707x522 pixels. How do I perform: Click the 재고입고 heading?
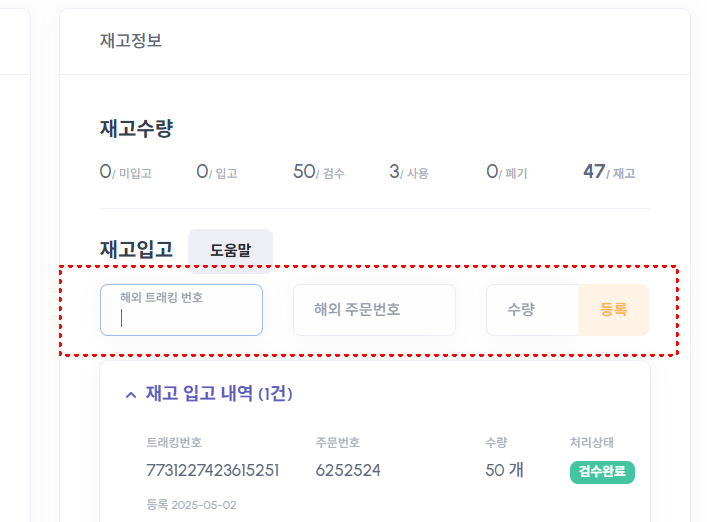[x=136, y=248]
